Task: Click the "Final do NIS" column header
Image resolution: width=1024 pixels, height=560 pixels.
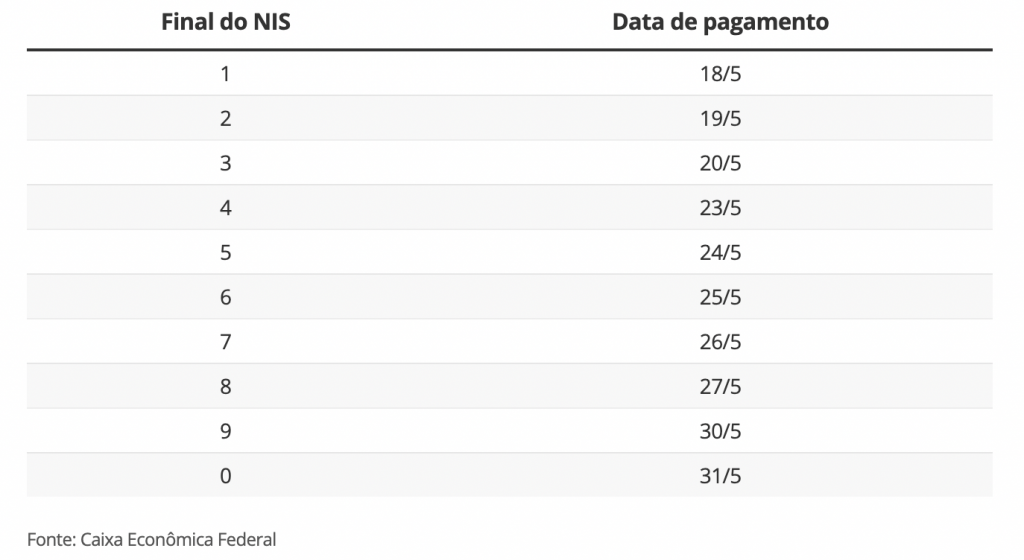Action: click(x=225, y=22)
